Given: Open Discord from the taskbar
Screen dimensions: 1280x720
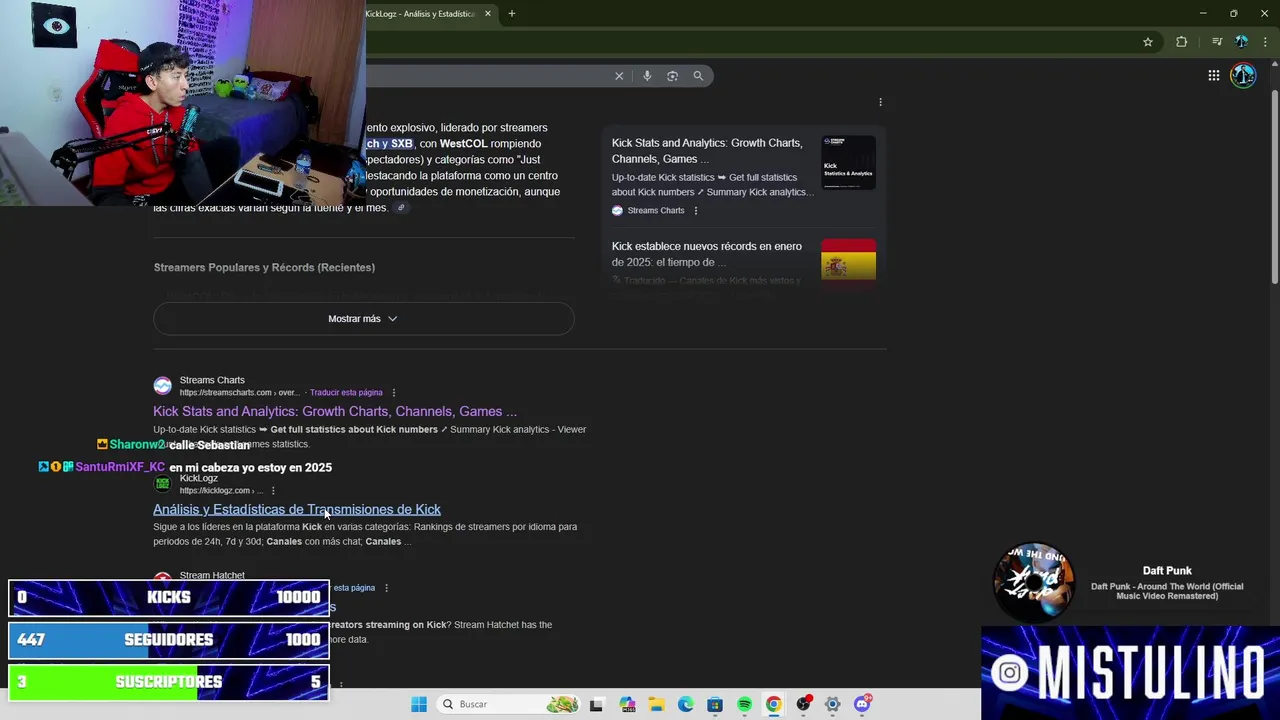Looking at the screenshot, I should coord(862,704).
